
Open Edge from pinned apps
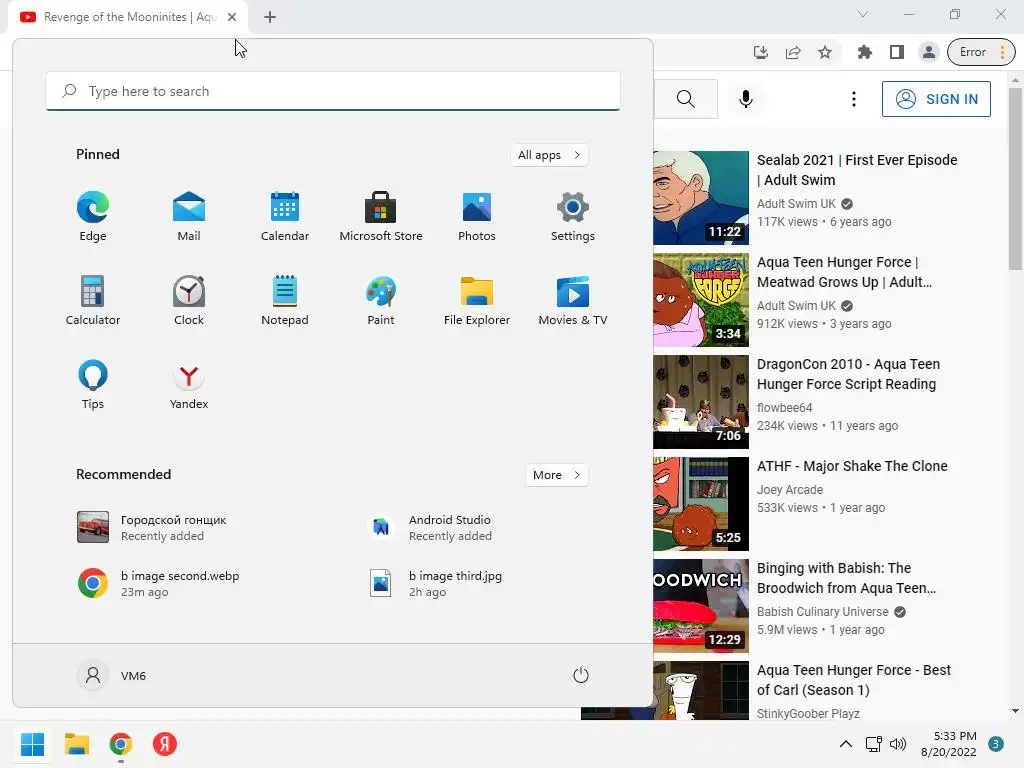(x=93, y=217)
